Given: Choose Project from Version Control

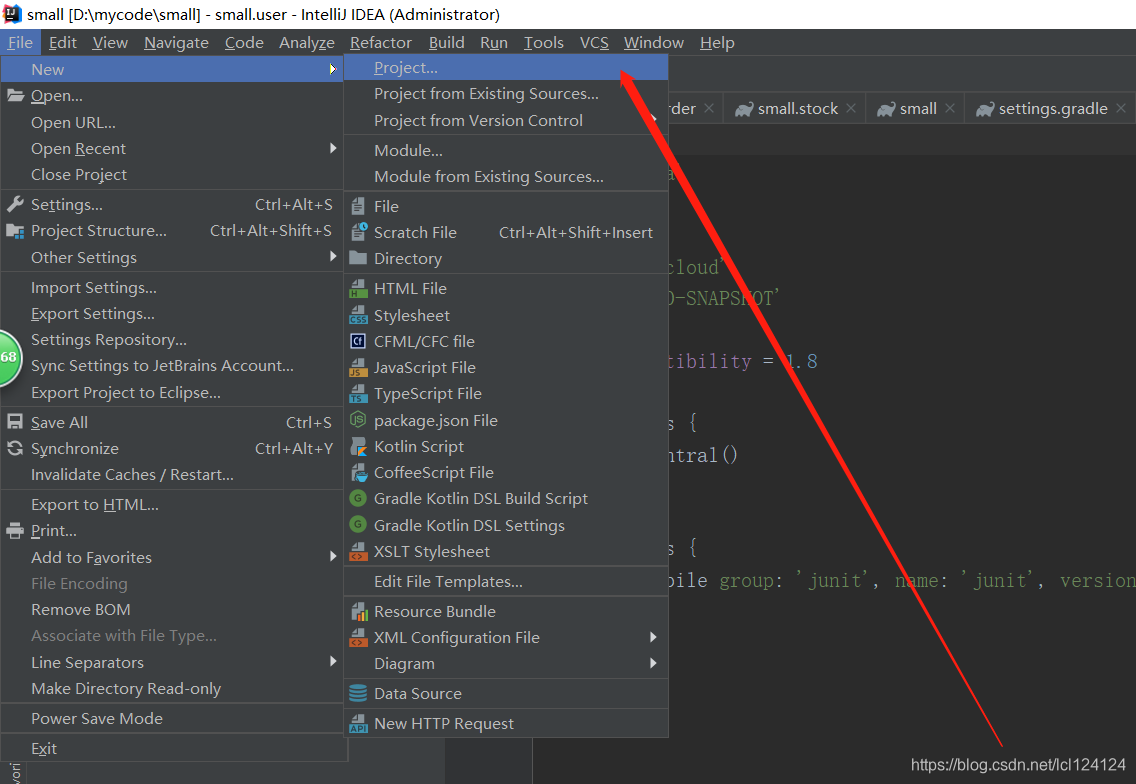Looking at the screenshot, I should [x=506, y=120].
